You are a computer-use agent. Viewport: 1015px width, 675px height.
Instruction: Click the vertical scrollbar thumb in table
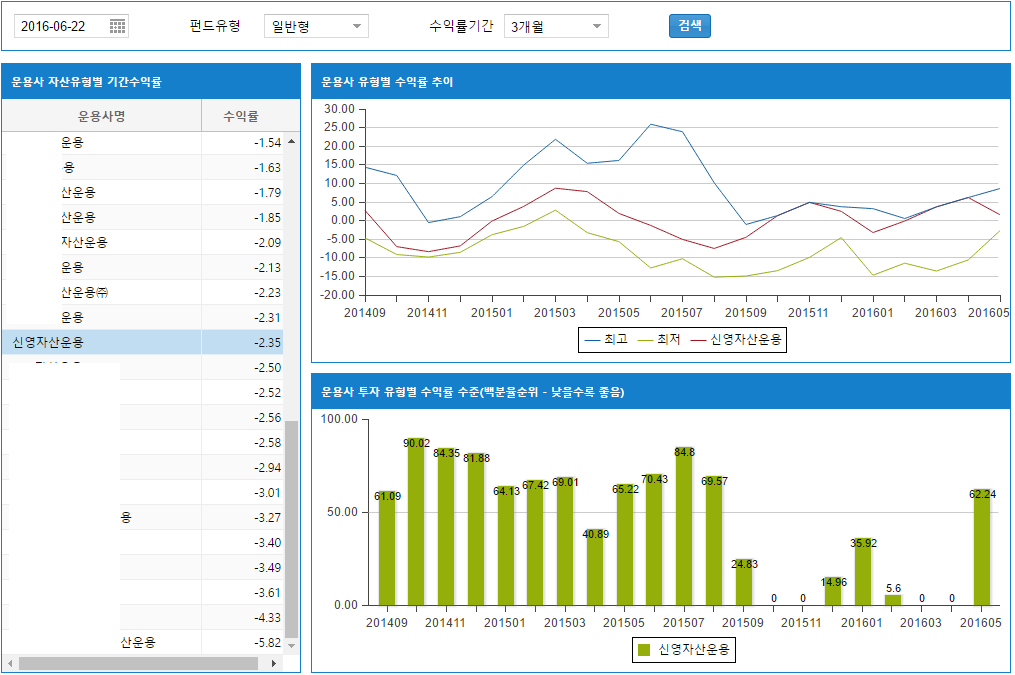[292, 528]
